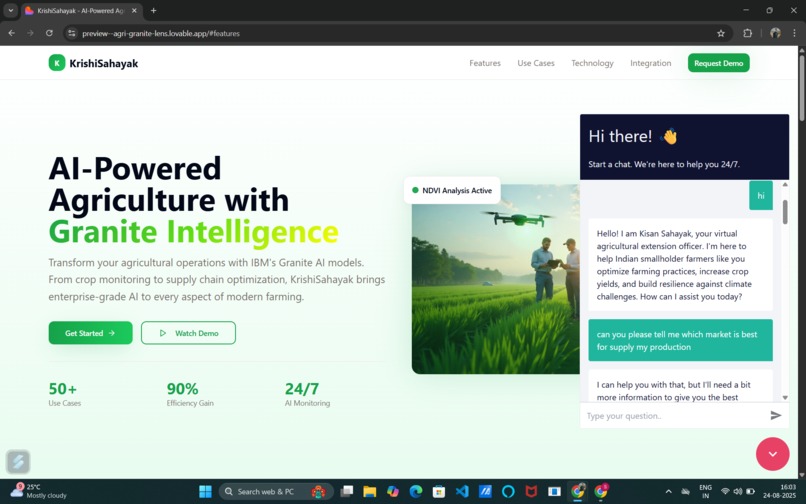The height and width of the screenshot is (504, 806).
Task: Open the Windows Start menu
Action: coord(205,491)
